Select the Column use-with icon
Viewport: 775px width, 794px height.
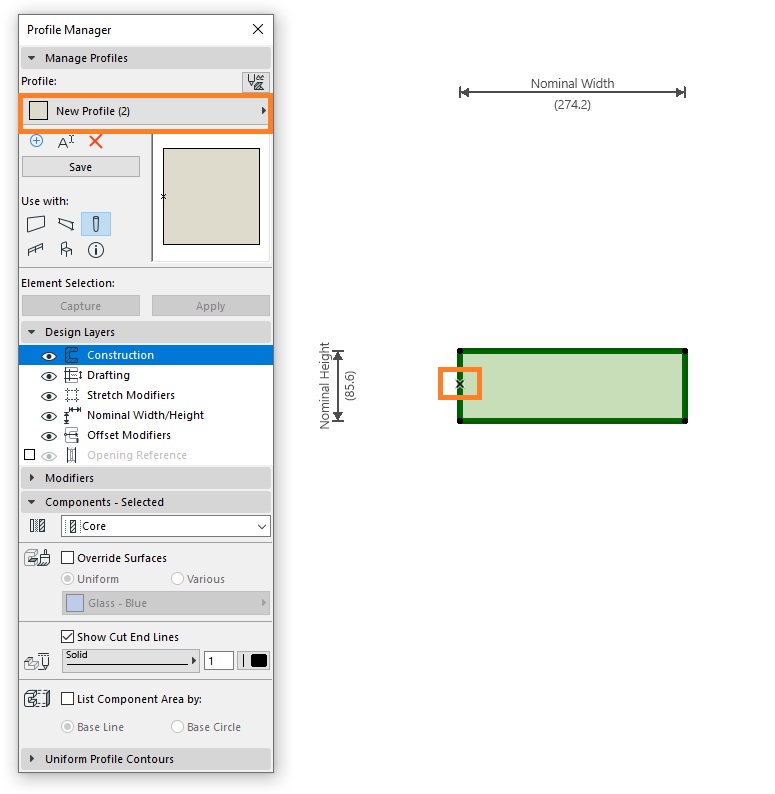(96, 224)
